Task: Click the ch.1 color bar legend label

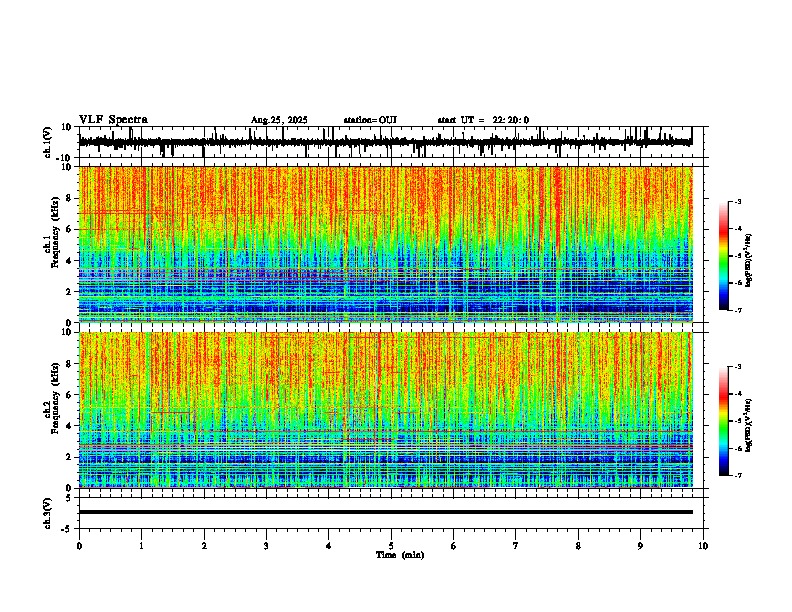Action: point(749,260)
